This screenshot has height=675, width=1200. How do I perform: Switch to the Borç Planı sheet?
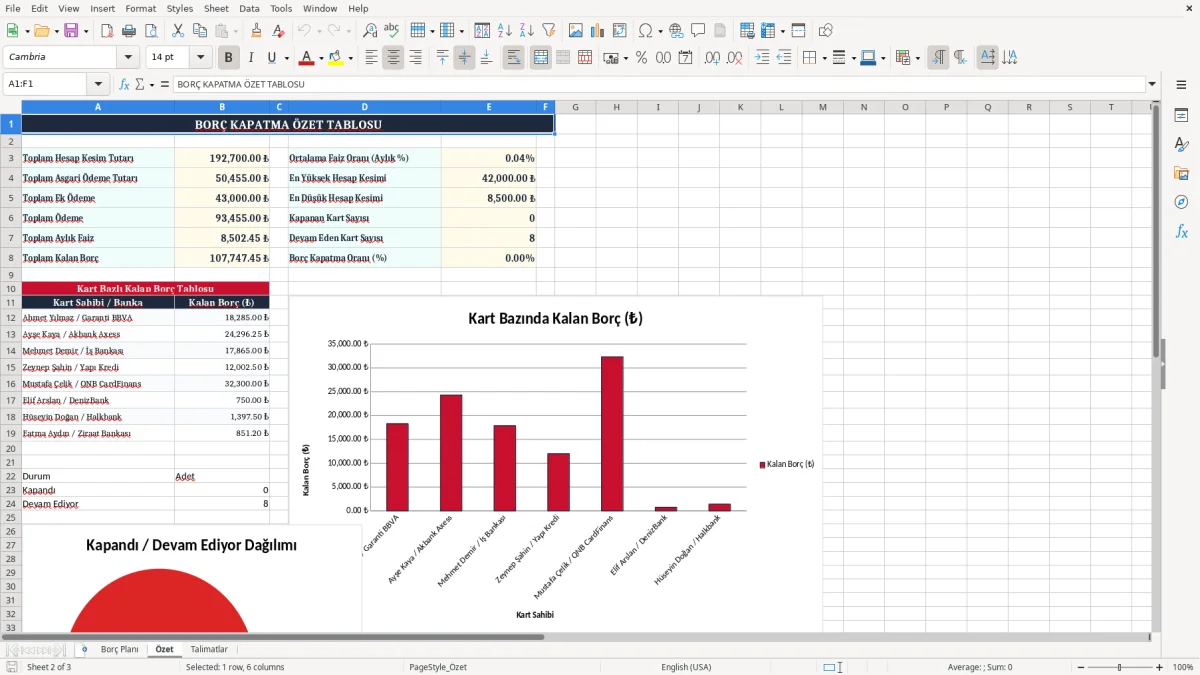click(119, 649)
